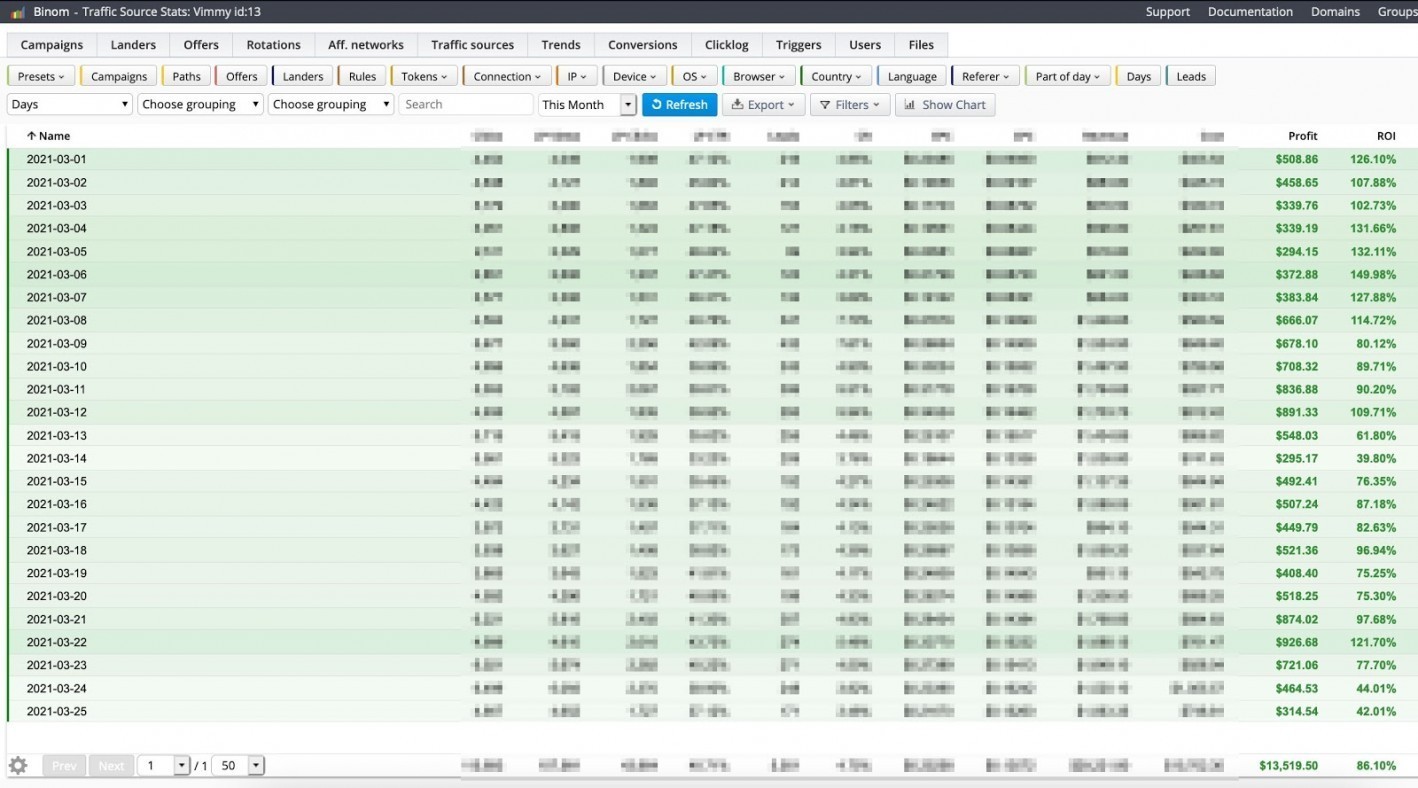This screenshot has height=788, width=1418.
Task: Expand the Device dropdown button
Action: point(635,76)
